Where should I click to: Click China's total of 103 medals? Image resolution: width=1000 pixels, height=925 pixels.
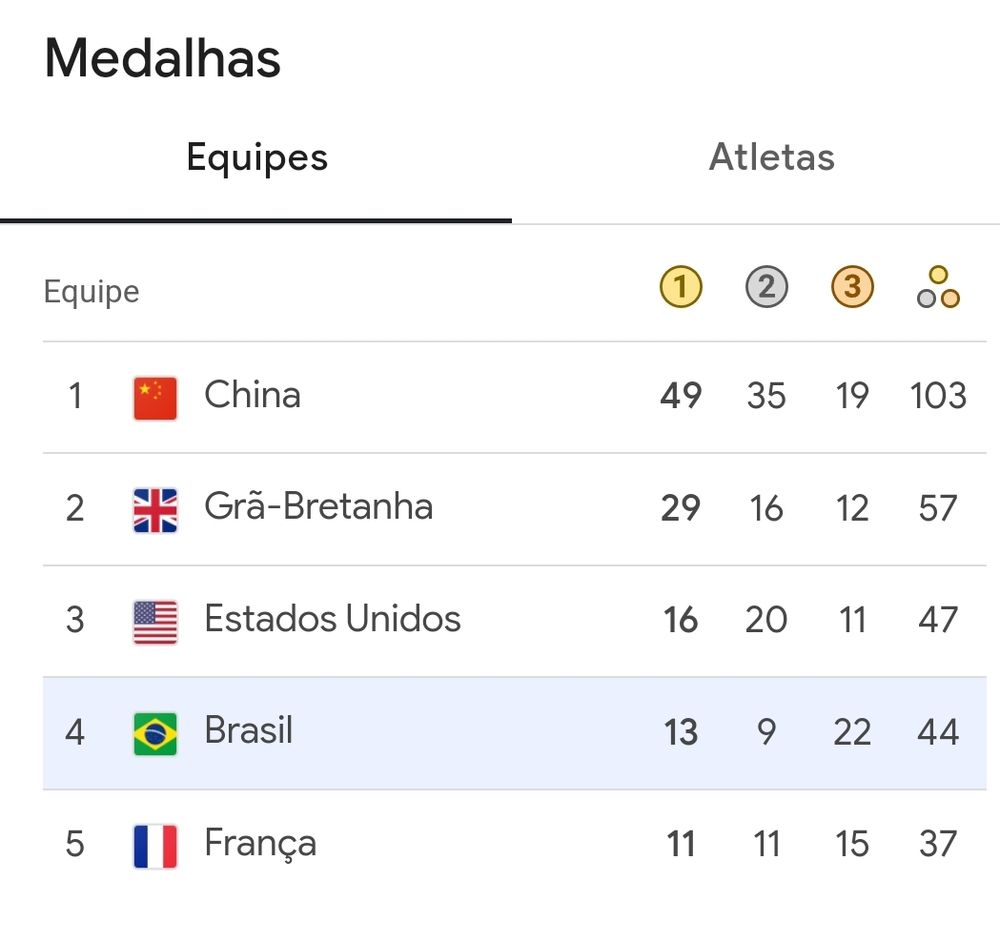[x=938, y=396]
